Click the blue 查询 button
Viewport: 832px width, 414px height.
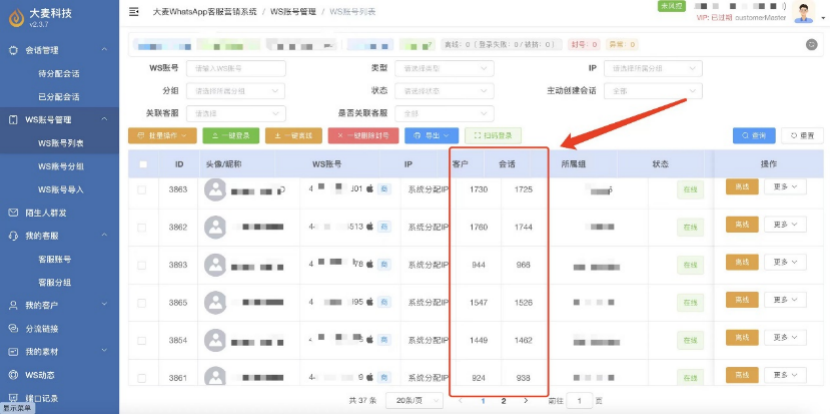(x=754, y=135)
